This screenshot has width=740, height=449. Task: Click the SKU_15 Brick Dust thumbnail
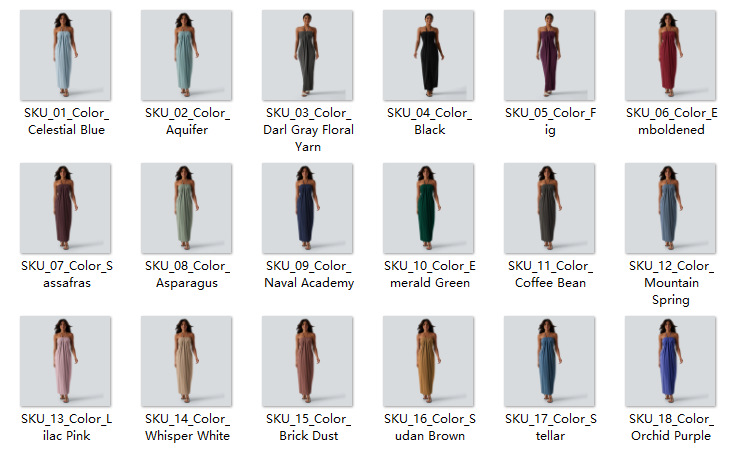point(307,361)
